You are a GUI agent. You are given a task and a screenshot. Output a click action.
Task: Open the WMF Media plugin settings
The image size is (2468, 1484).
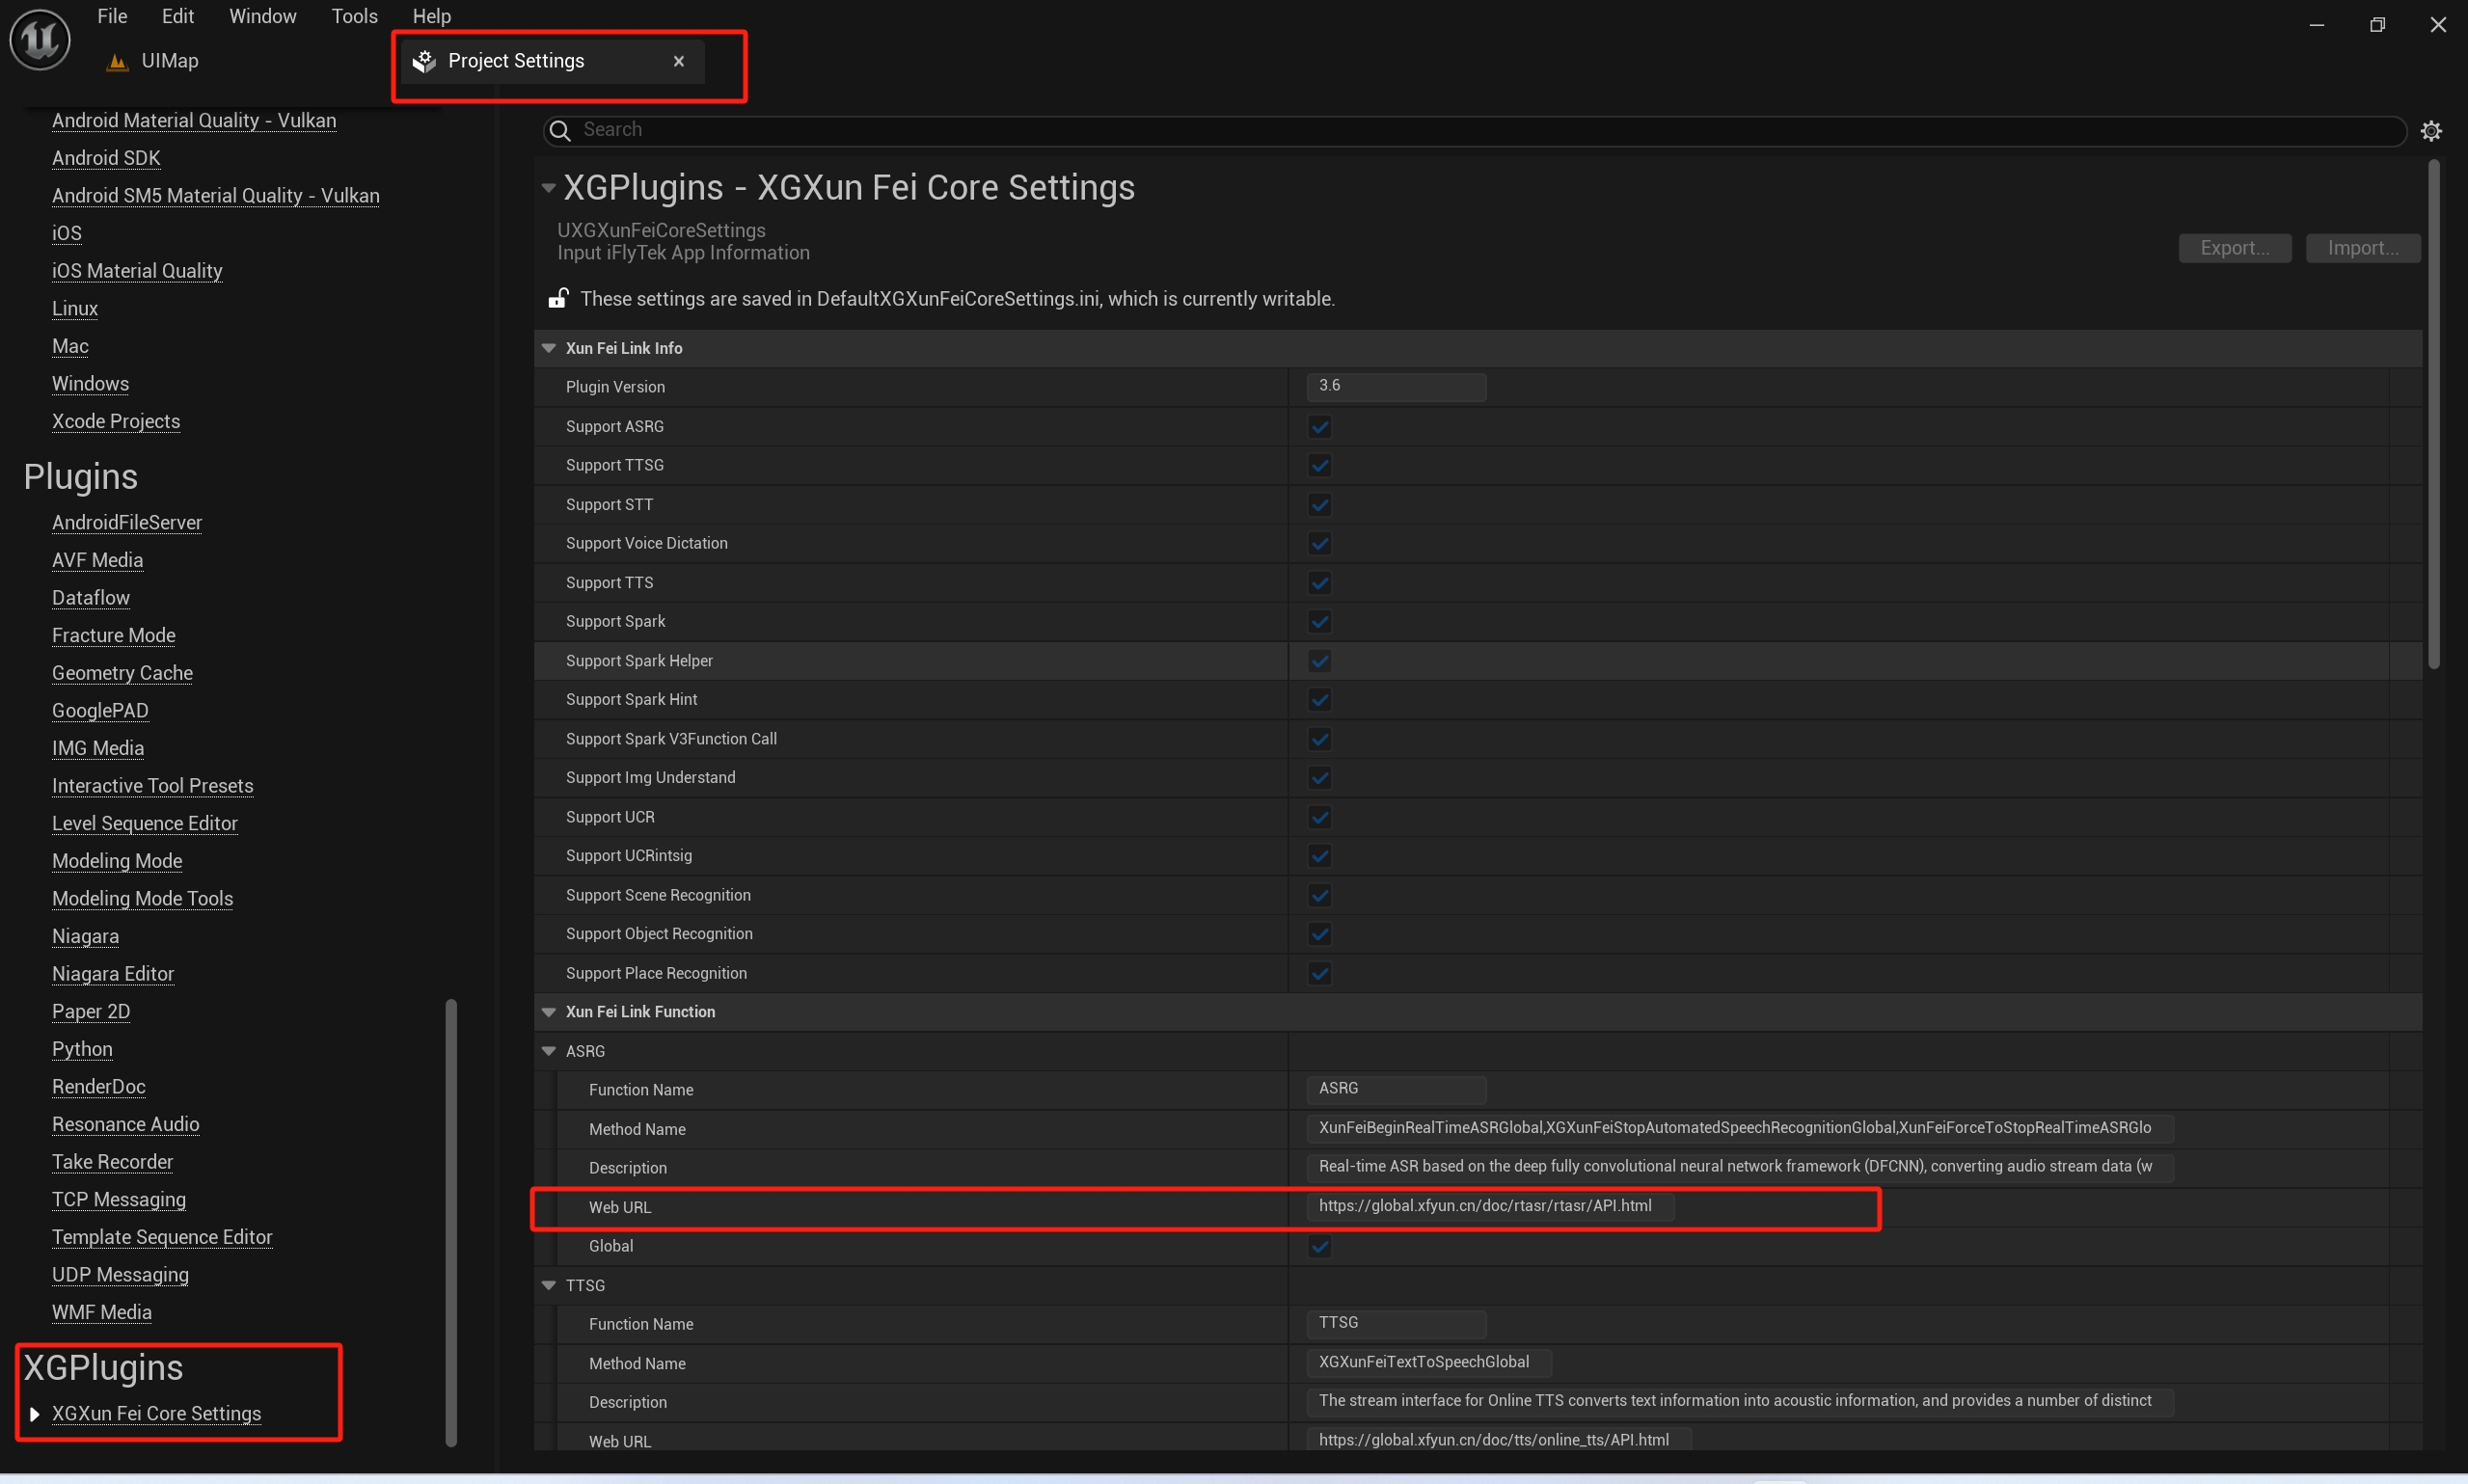(102, 1312)
